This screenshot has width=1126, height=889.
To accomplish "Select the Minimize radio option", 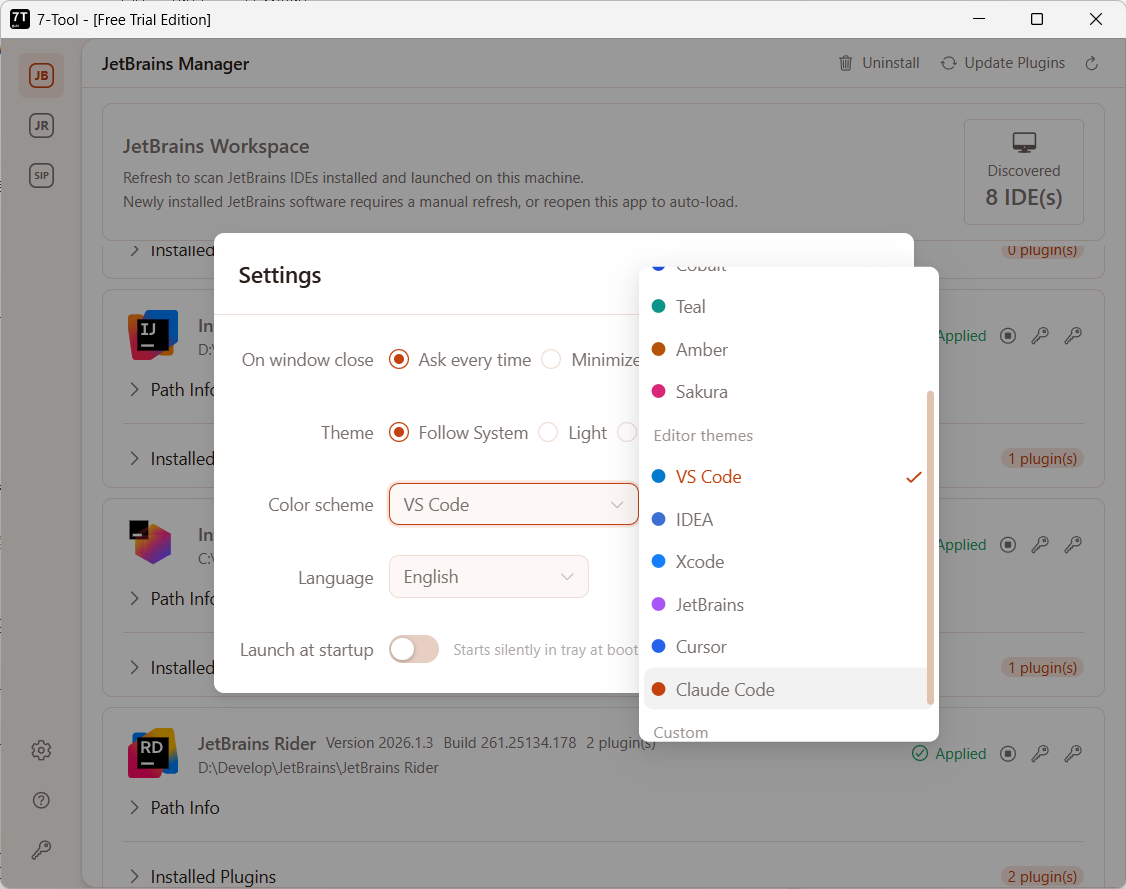I will click(551, 359).
